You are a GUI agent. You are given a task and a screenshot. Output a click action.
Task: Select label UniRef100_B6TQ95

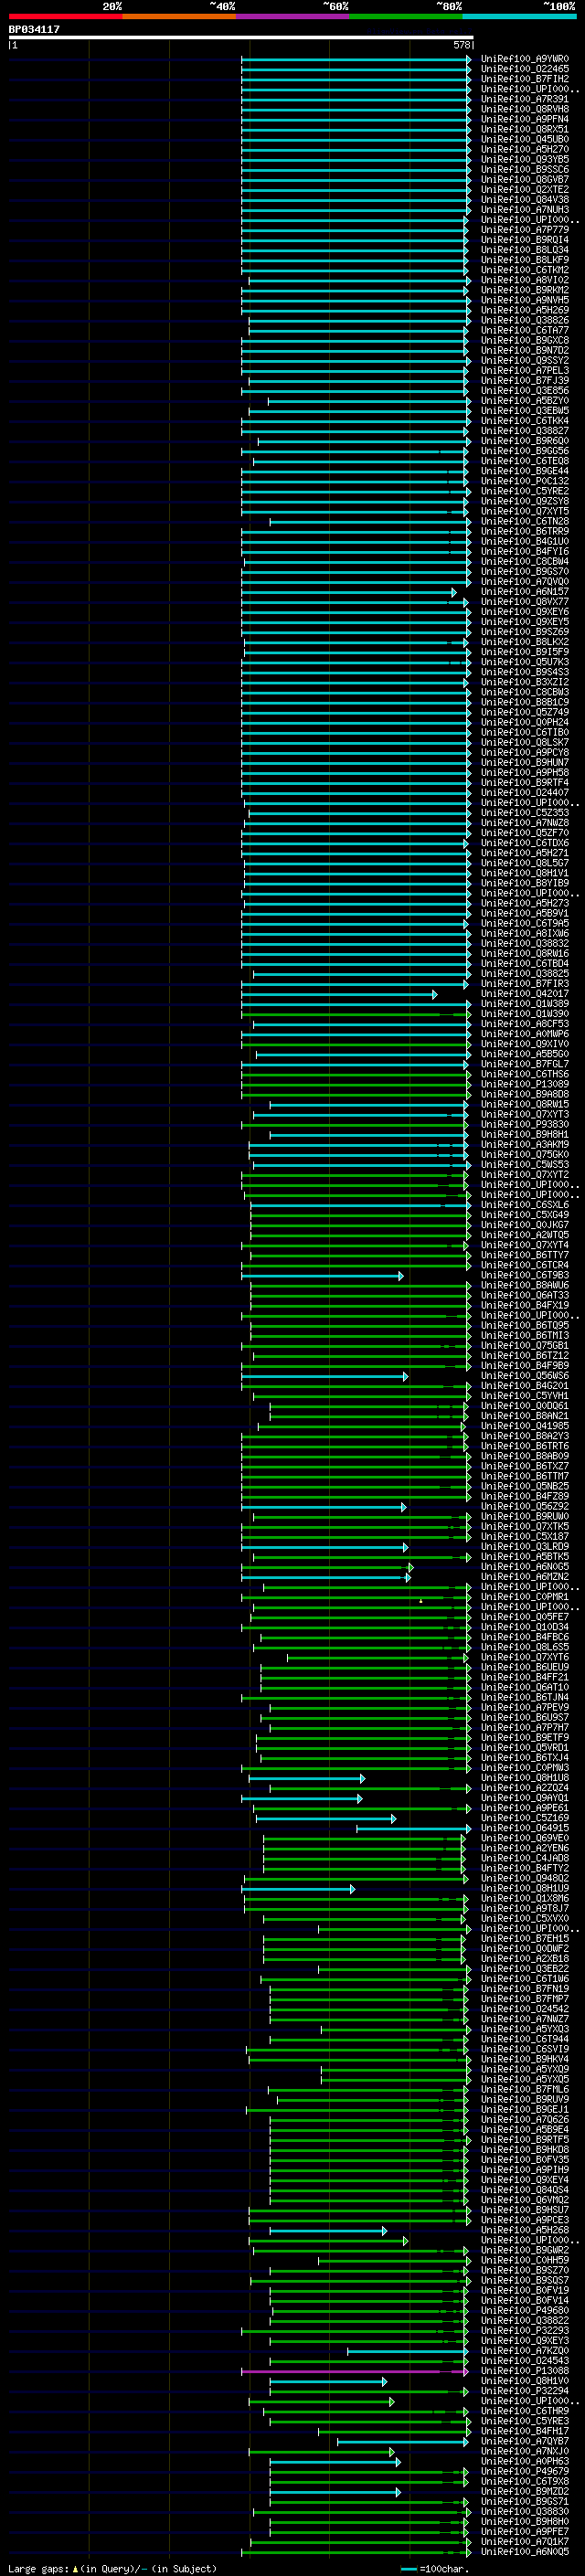tap(525, 1325)
